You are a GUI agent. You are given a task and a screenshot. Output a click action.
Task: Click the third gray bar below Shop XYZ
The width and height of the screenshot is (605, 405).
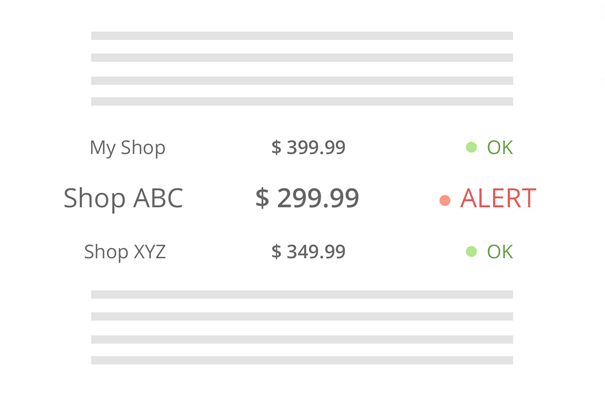[302, 339]
